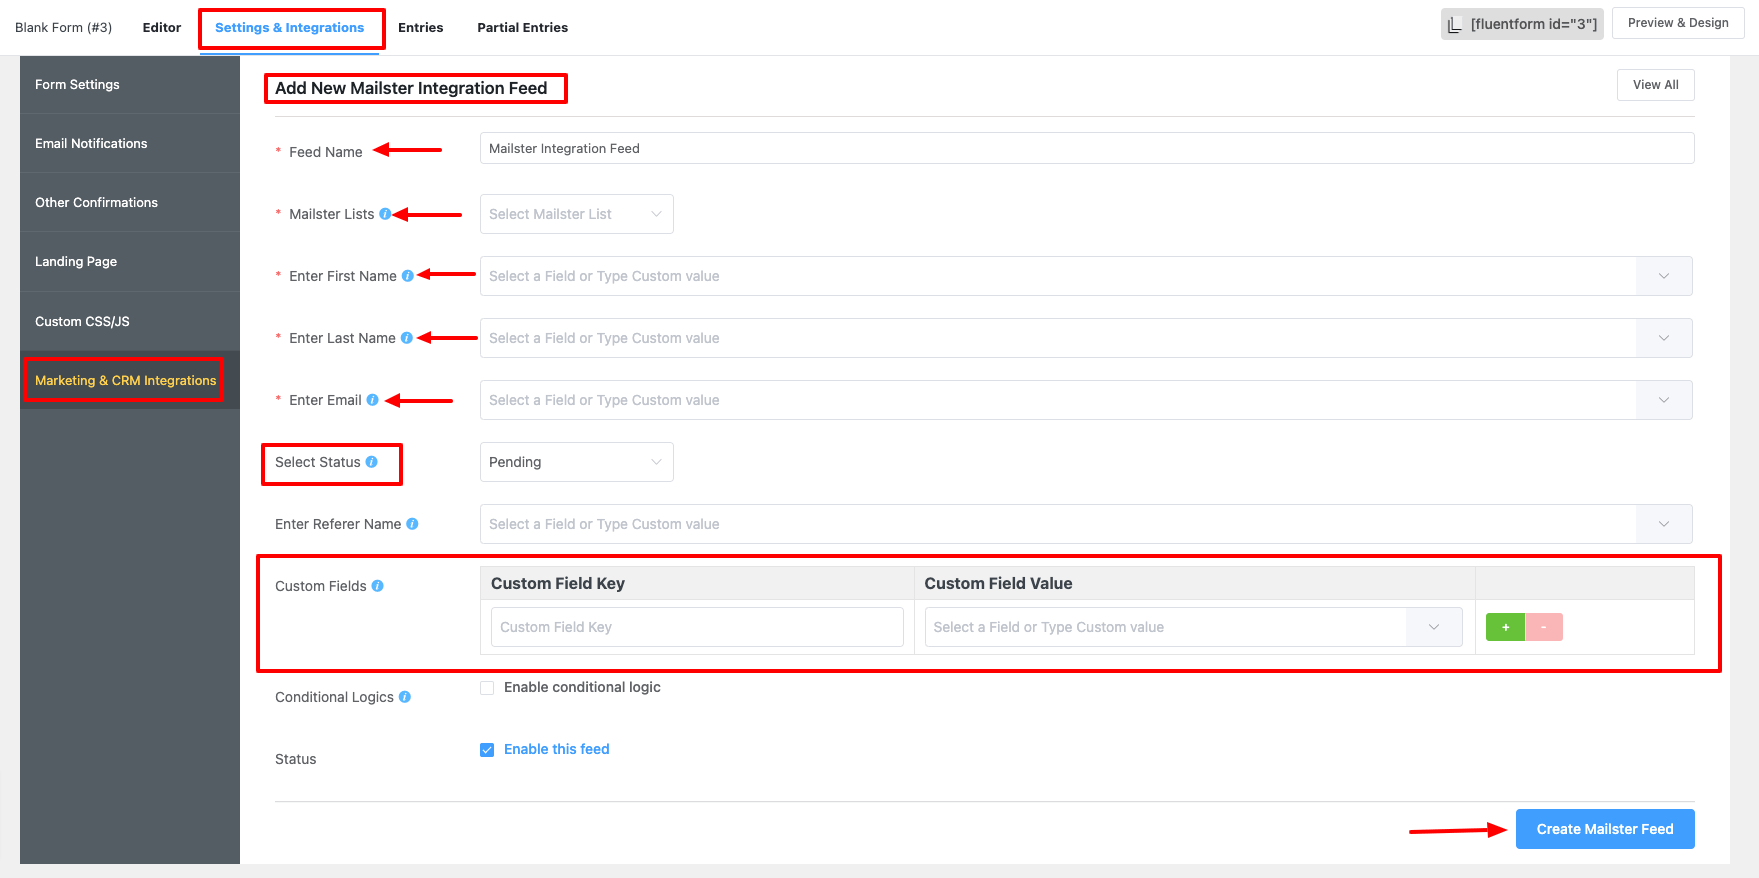Viewport: 1759px width, 878px height.
Task: Click the info icon beside Enter Email
Action: (x=372, y=400)
